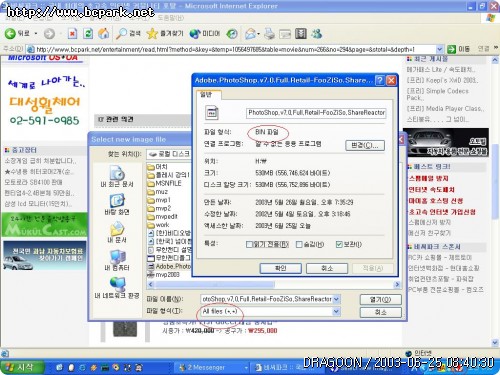500x375 pixels.
Task: Open the 마이홈 호스팅 신청 link
Action: coord(436,201)
